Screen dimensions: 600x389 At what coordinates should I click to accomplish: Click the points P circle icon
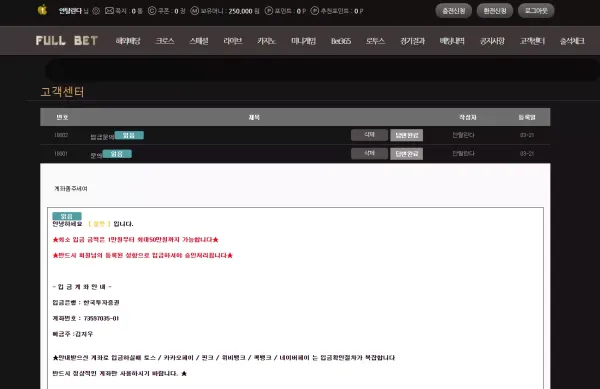pyautogui.click(x=269, y=11)
